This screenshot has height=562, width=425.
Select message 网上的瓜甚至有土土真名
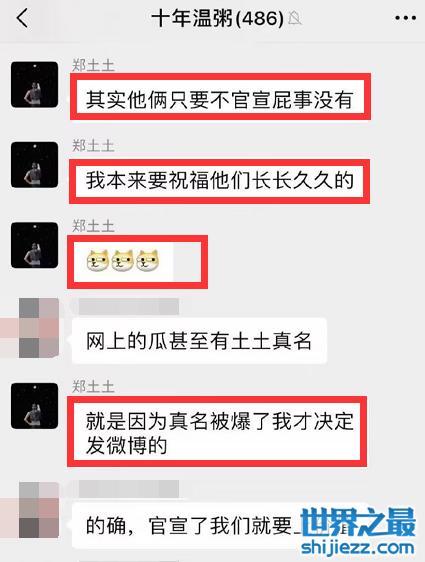tap(199, 341)
